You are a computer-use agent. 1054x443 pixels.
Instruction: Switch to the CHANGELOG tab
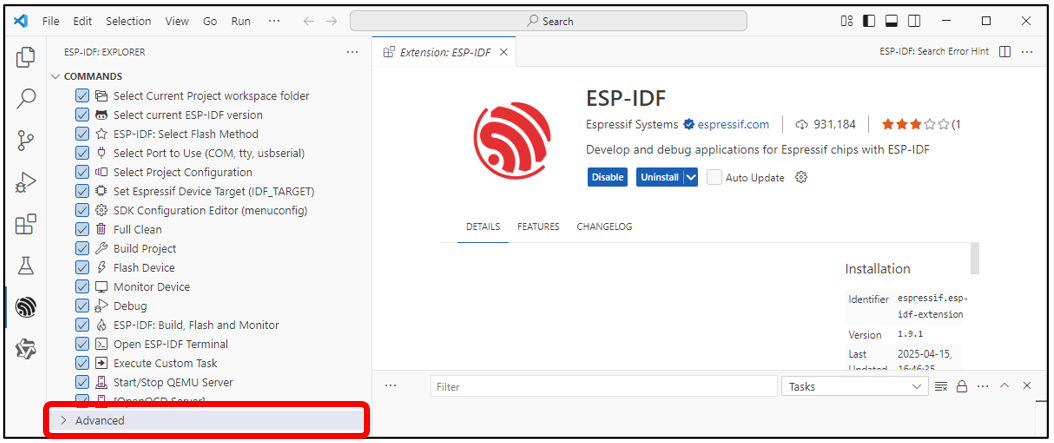[604, 227]
